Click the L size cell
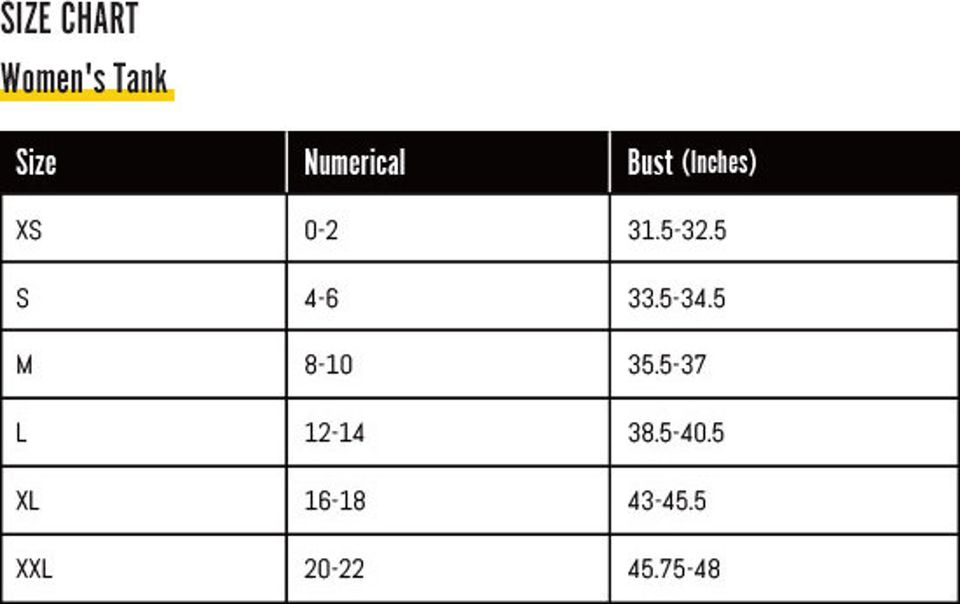The image size is (960, 604). click(x=21, y=433)
